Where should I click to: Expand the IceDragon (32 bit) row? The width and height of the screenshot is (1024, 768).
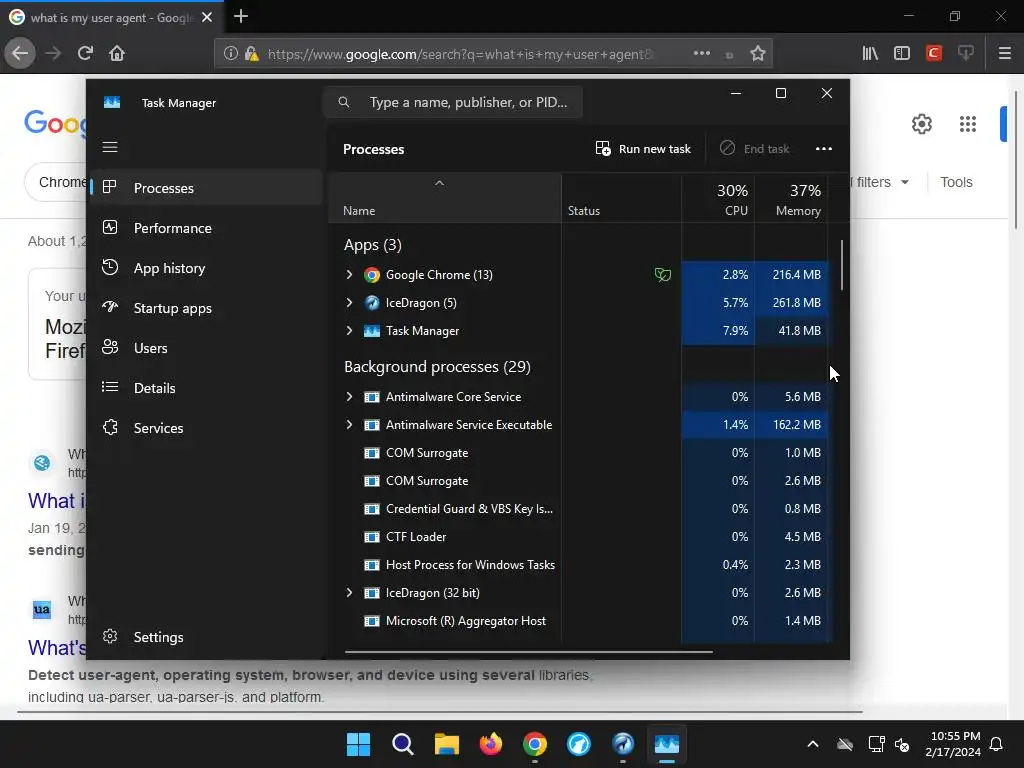pos(349,592)
